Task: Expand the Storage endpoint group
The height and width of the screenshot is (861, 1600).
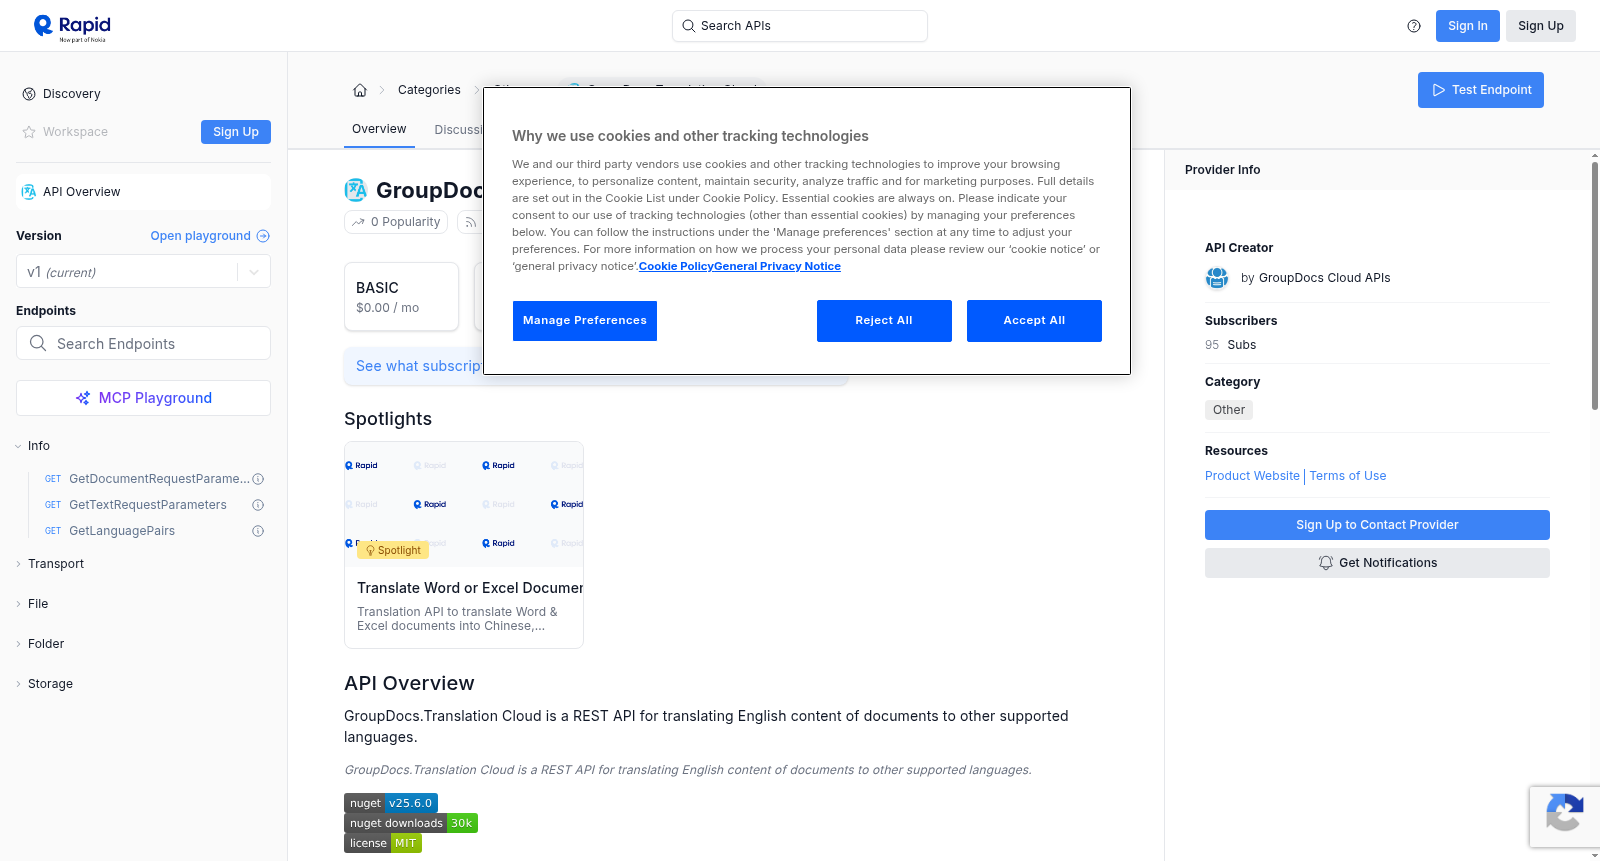Action: click(x=44, y=684)
